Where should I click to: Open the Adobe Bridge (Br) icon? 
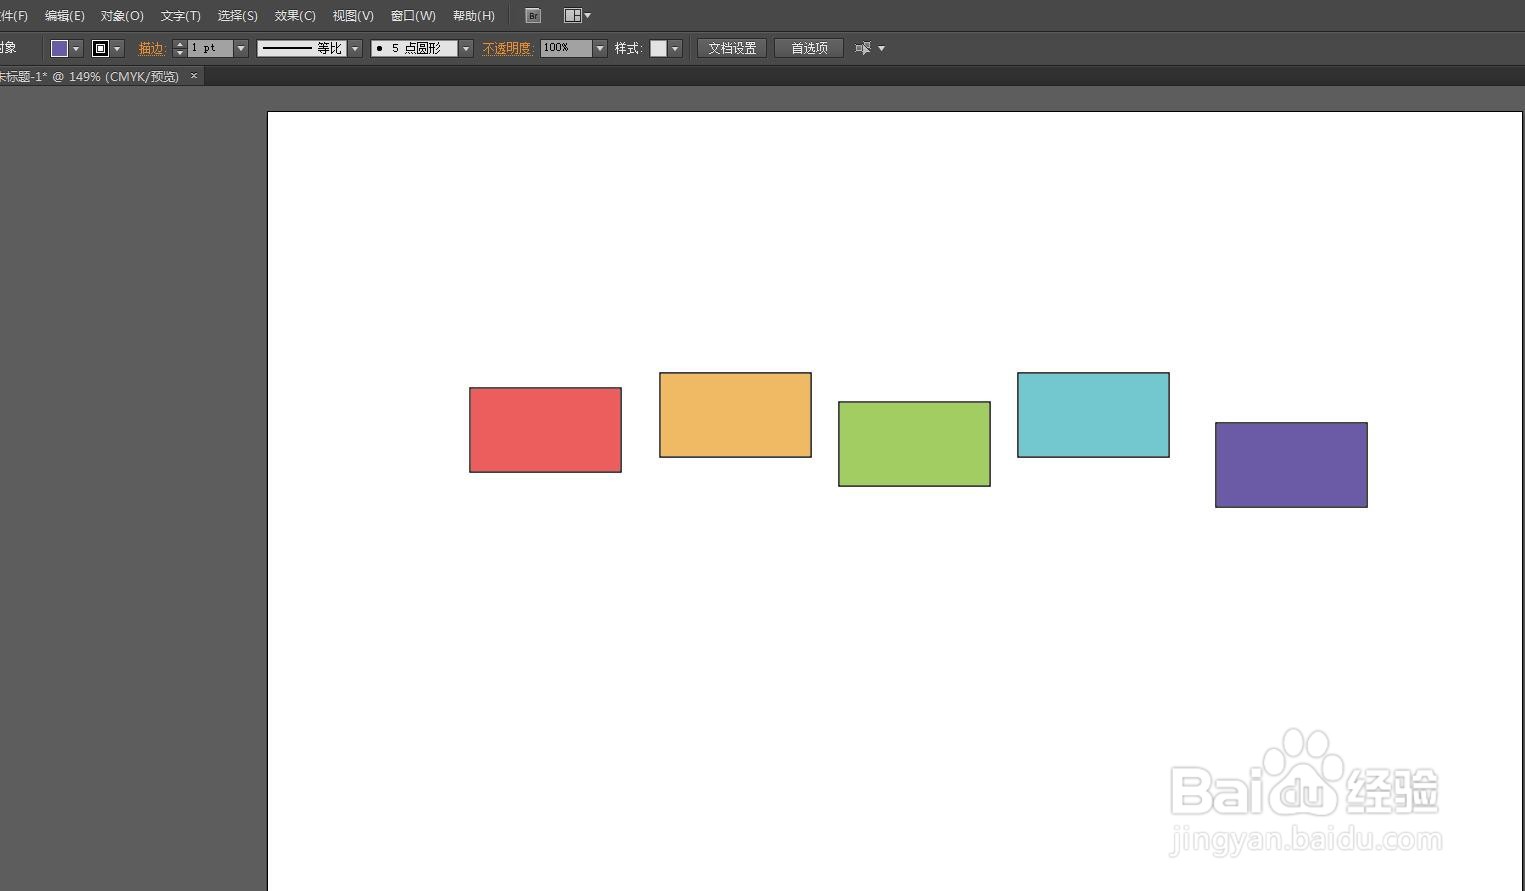pos(533,16)
